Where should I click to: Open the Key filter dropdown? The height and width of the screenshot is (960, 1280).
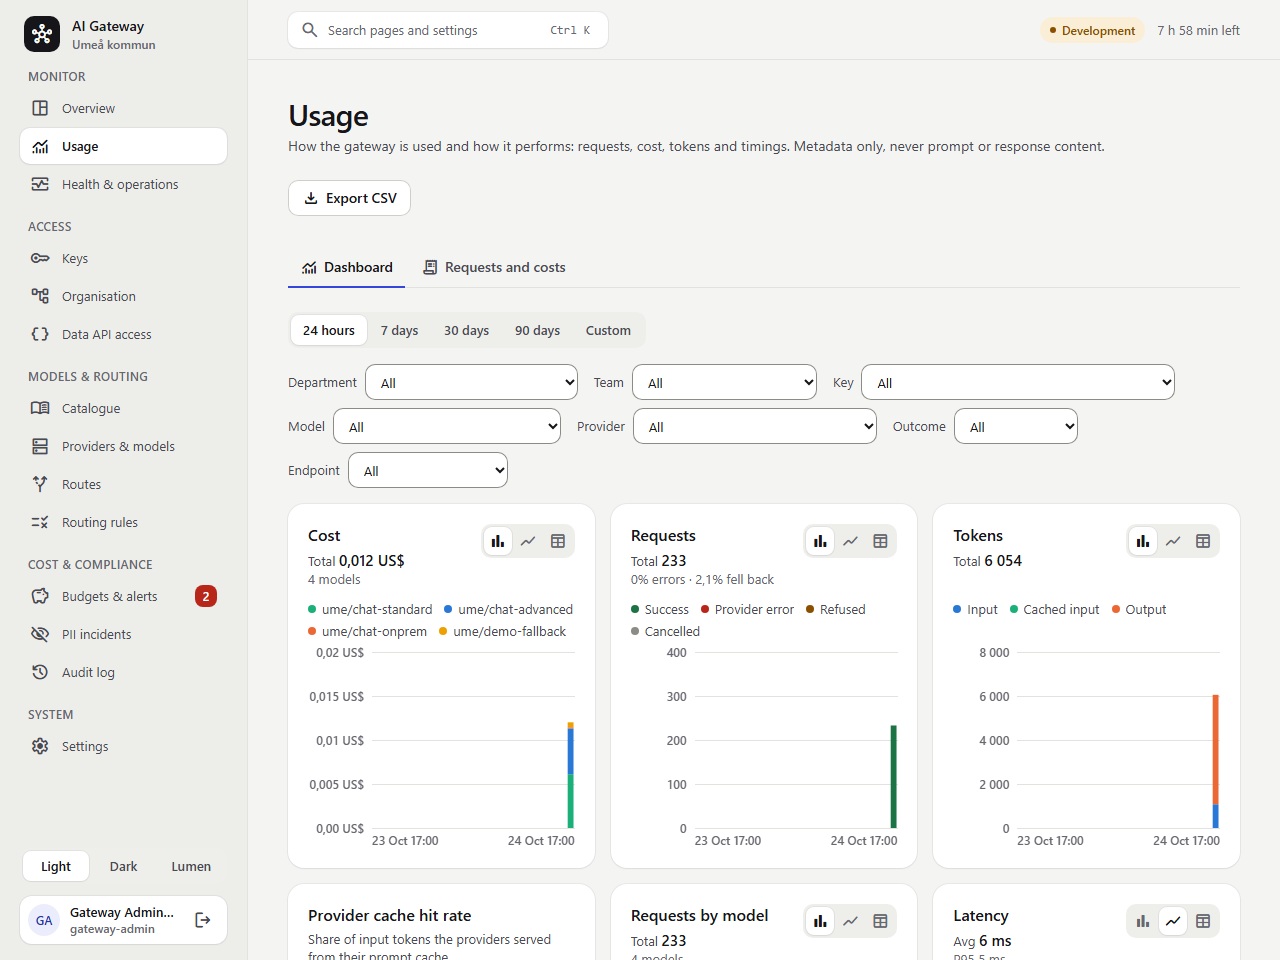click(1018, 382)
